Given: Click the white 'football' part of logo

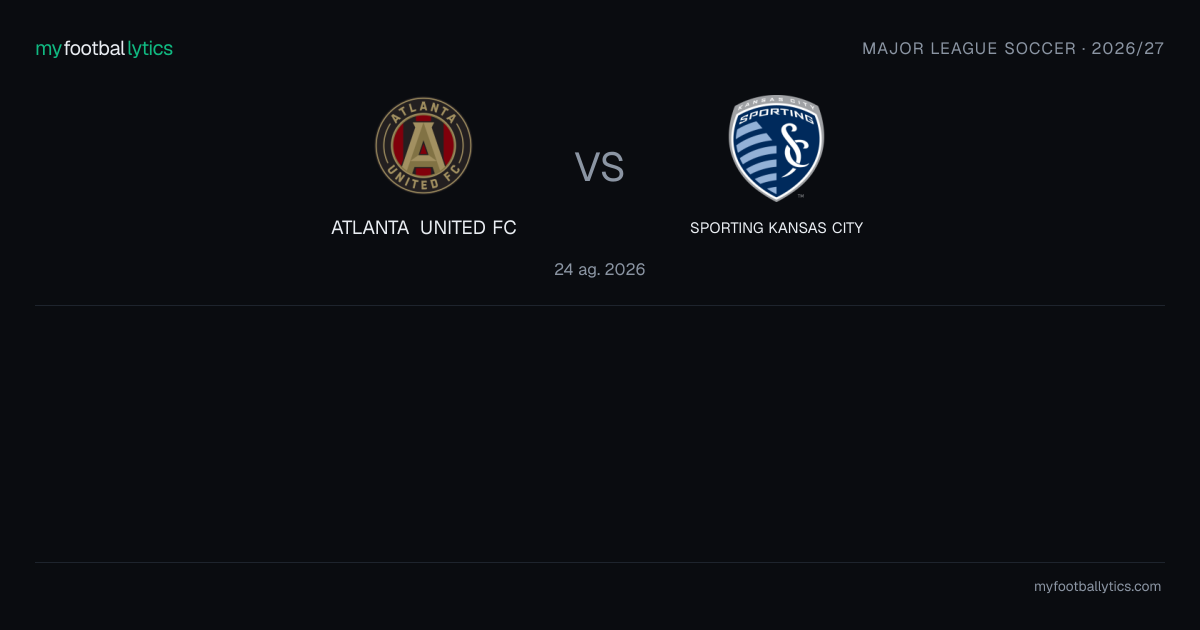Looking at the screenshot, I should pyautogui.click(x=95, y=48).
